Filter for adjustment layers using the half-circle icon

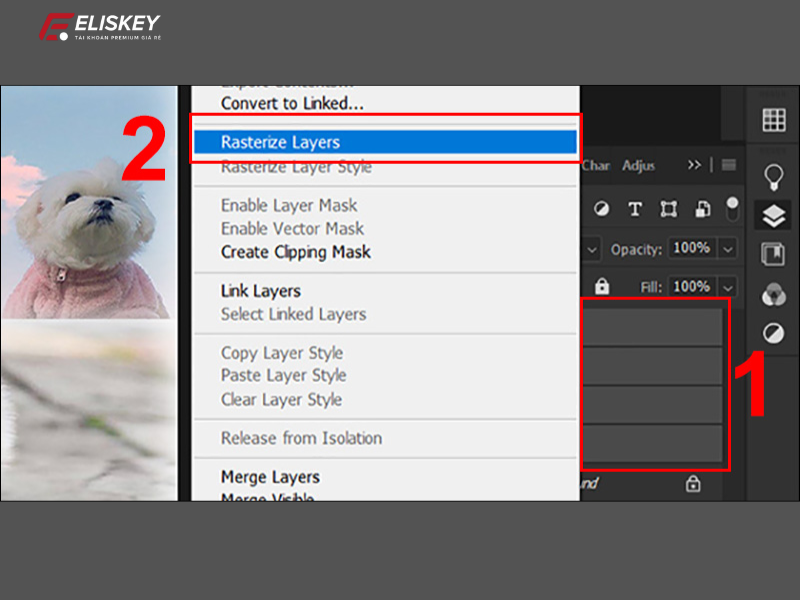(604, 209)
